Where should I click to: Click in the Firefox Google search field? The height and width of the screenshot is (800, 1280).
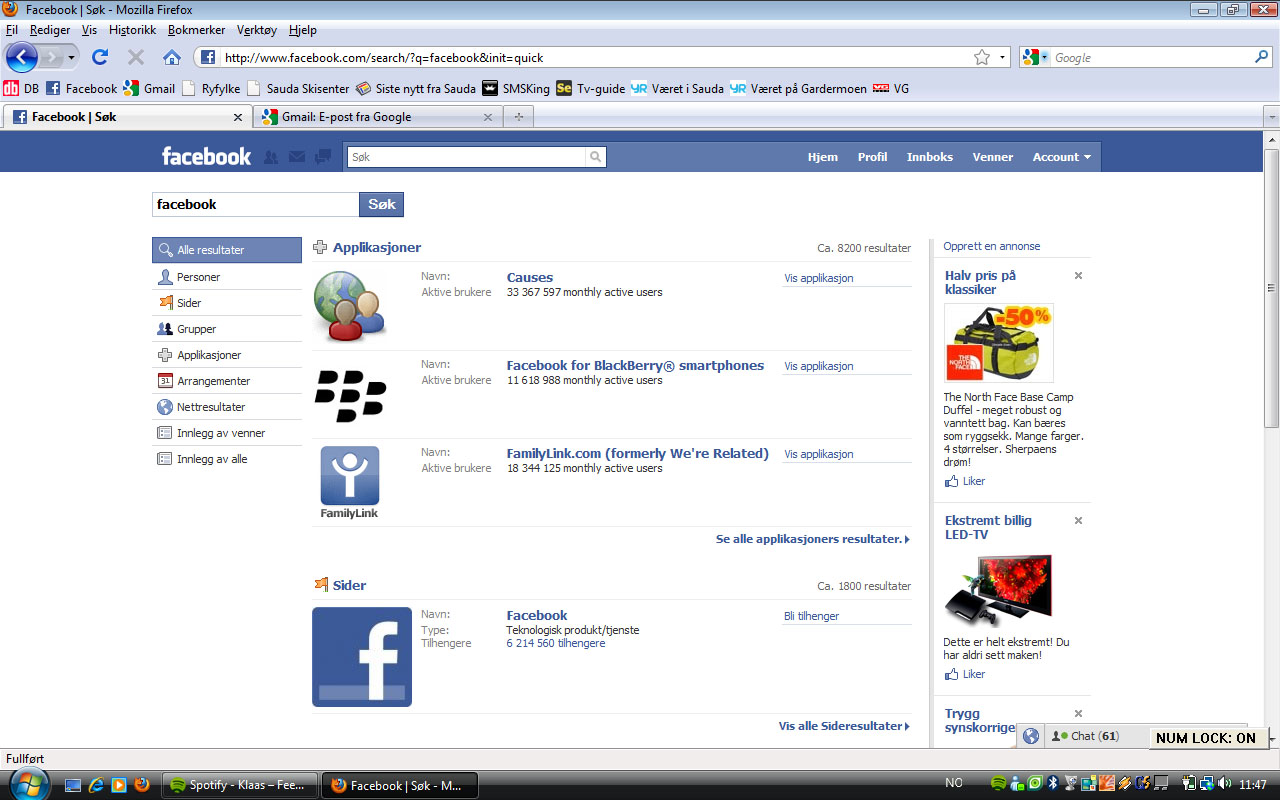1150,57
